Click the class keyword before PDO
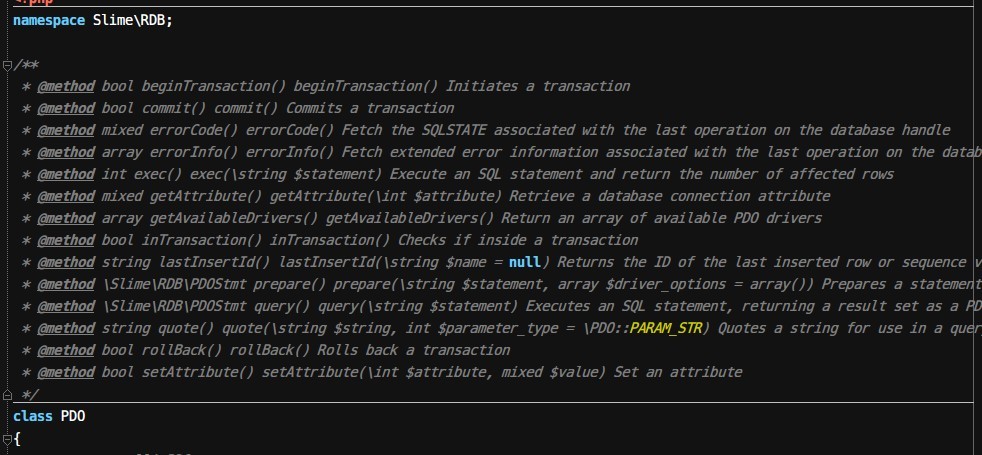The width and height of the screenshot is (982, 455). (33, 416)
